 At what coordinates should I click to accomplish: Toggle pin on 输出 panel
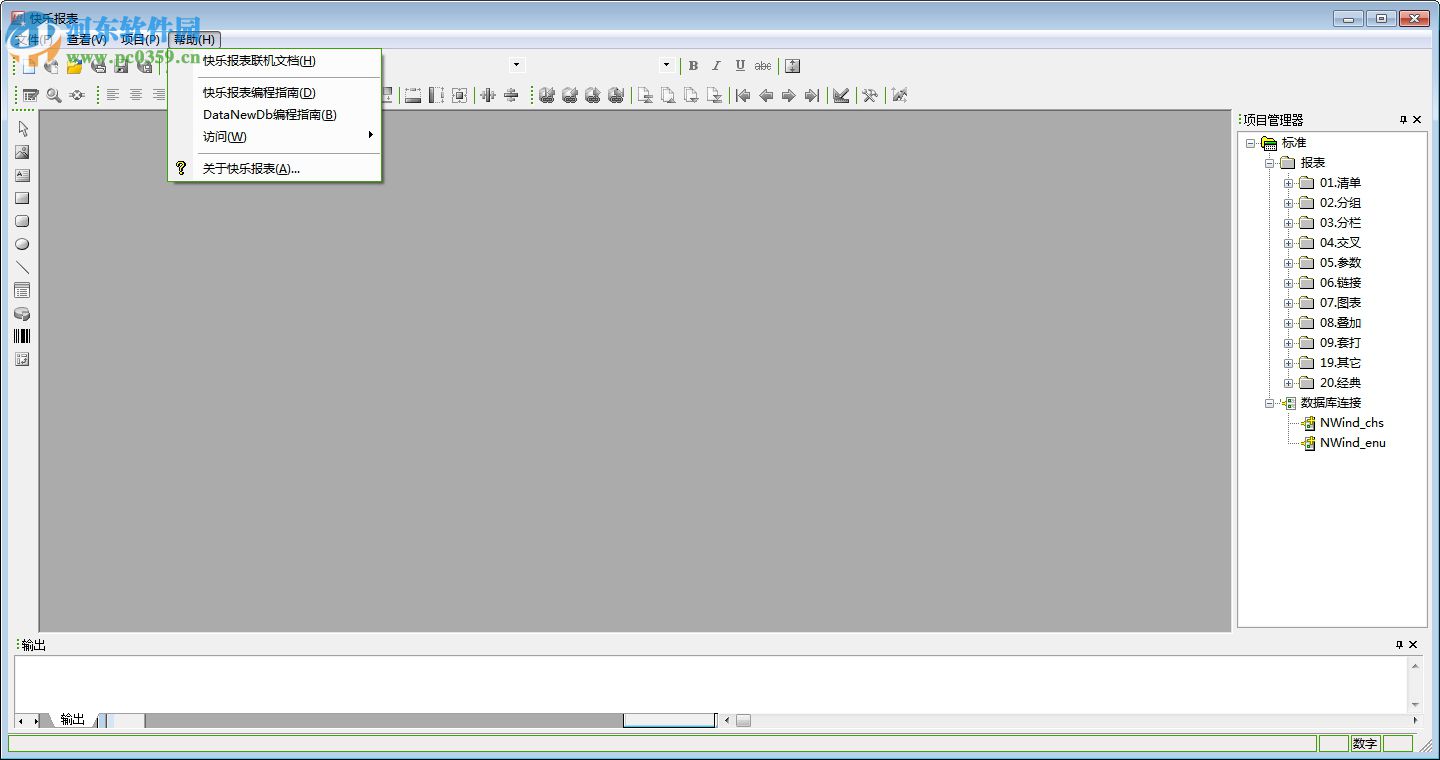1400,645
